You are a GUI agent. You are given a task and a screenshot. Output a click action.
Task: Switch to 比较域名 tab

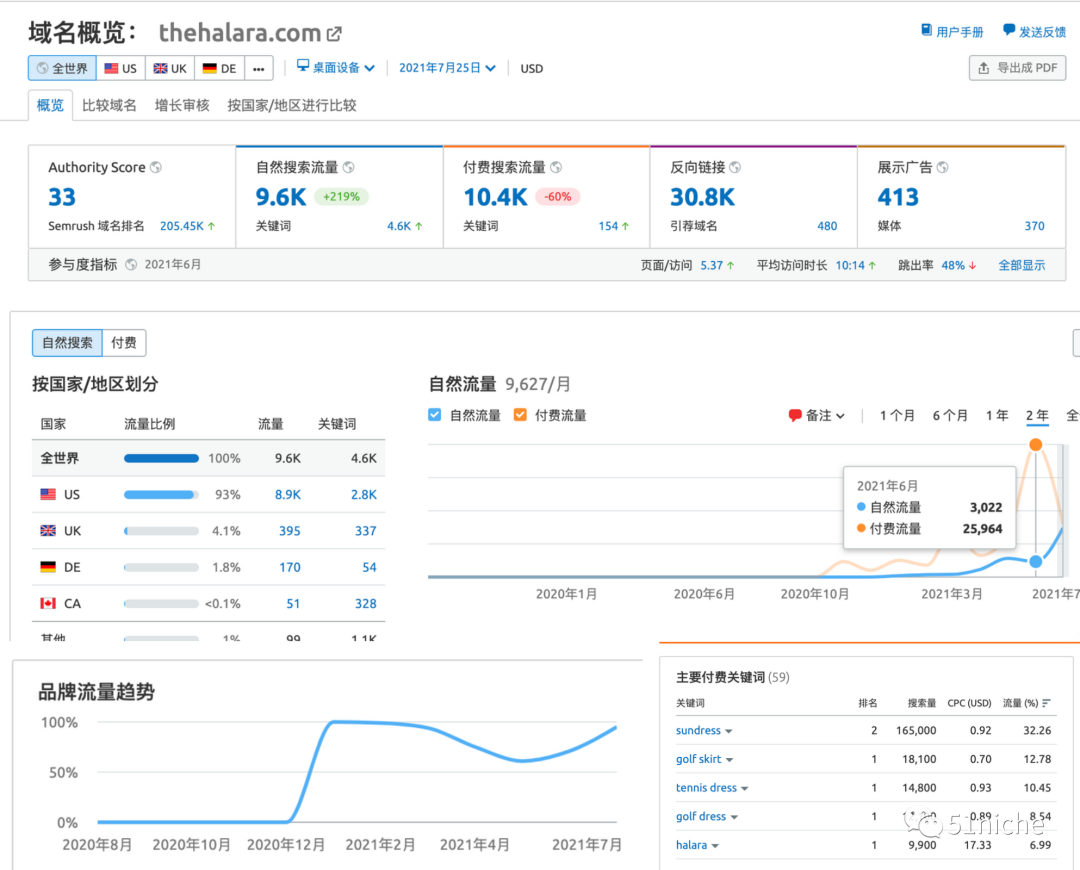pyautogui.click(x=109, y=105)
